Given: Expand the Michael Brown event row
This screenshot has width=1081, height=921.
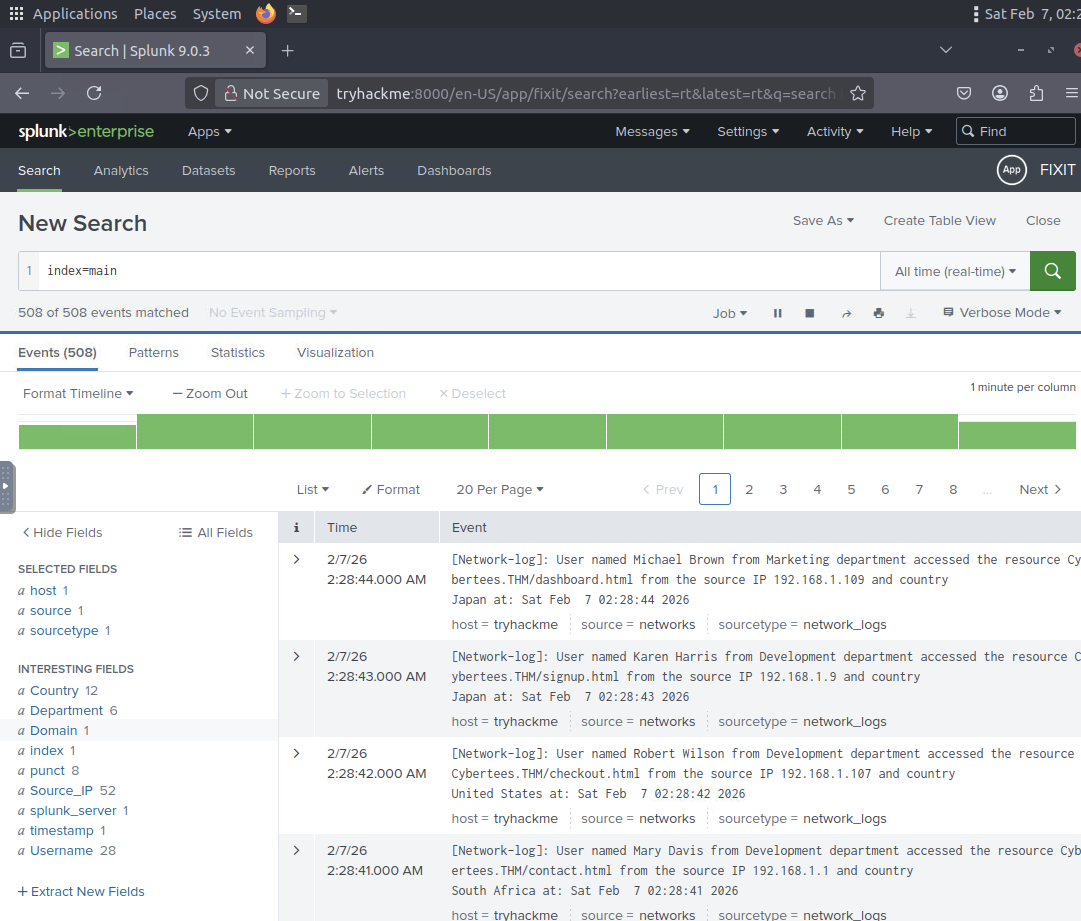Looking at the screenshot, I should tap(296, 560).
